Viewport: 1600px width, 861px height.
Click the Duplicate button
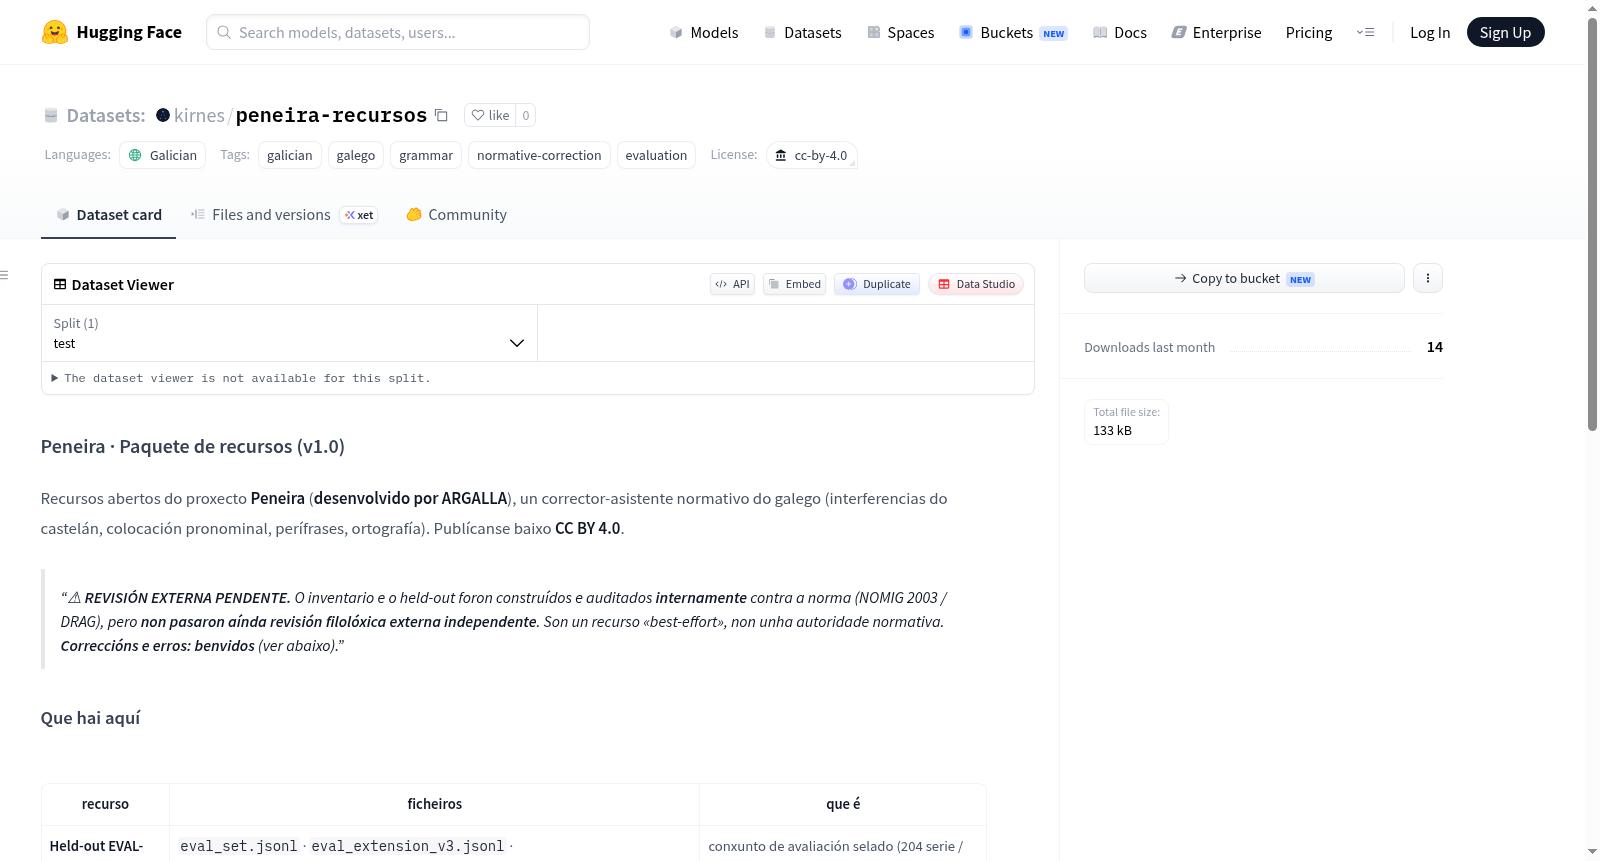click(x=877, y=284)
